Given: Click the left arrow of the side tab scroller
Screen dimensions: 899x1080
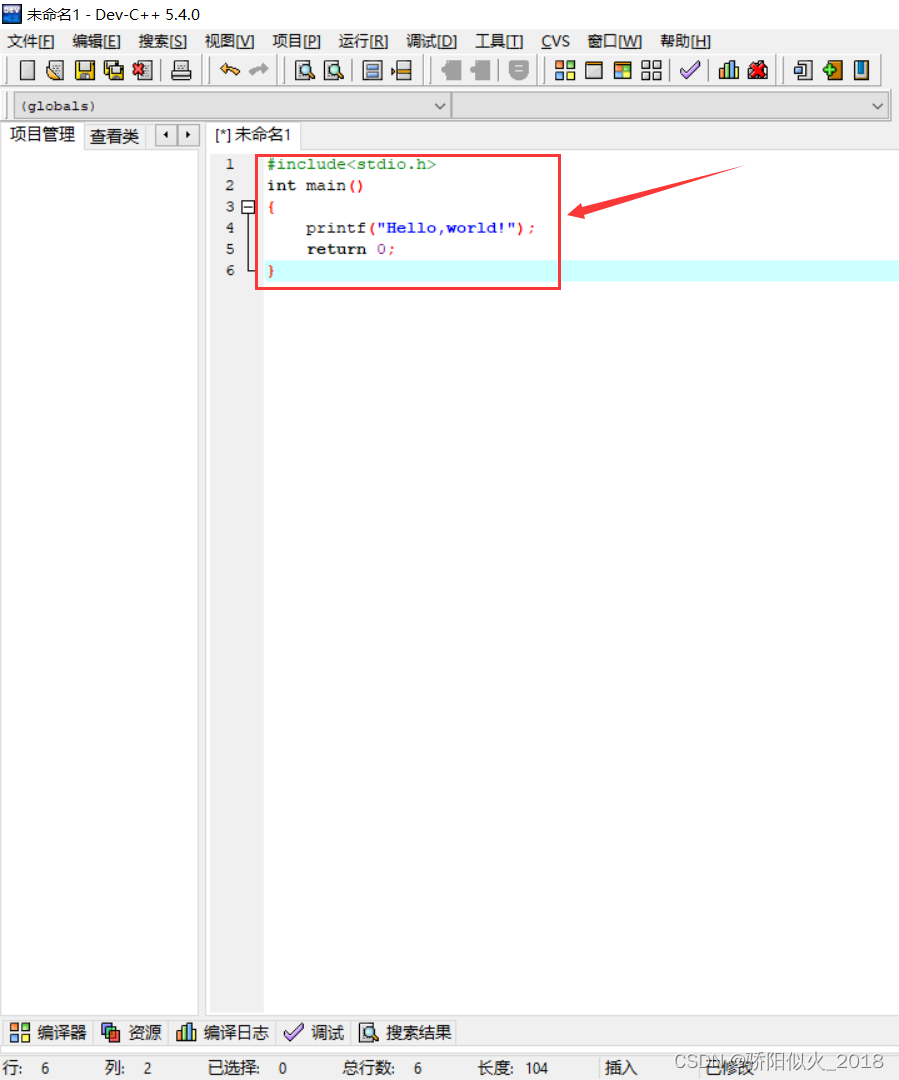Looking at the screenshot, I should 166,135.
